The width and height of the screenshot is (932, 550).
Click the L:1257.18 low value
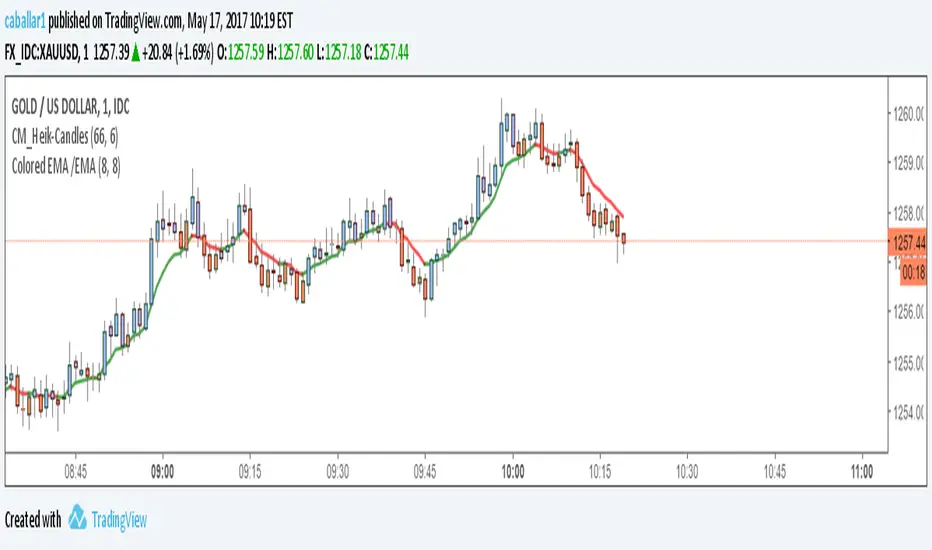(338, 52)
